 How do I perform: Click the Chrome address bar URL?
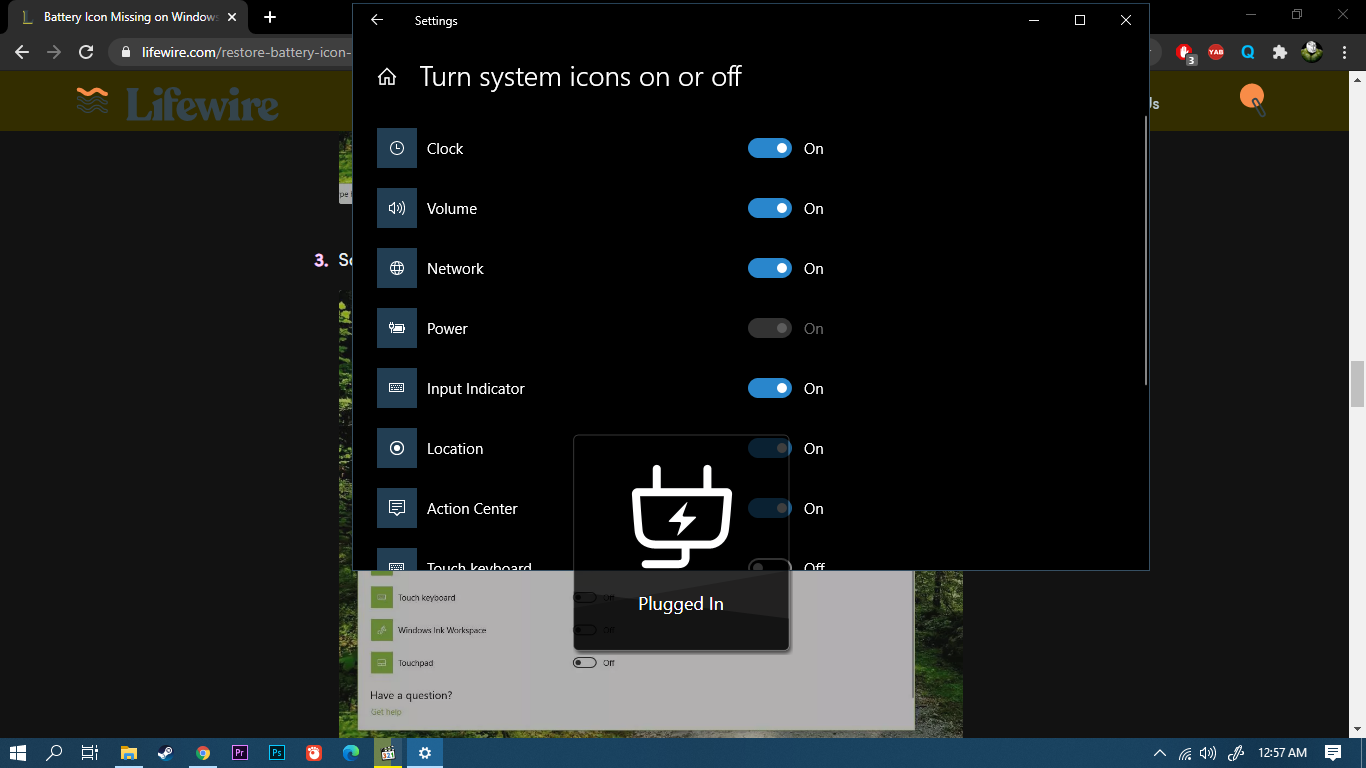coord(247,52)
